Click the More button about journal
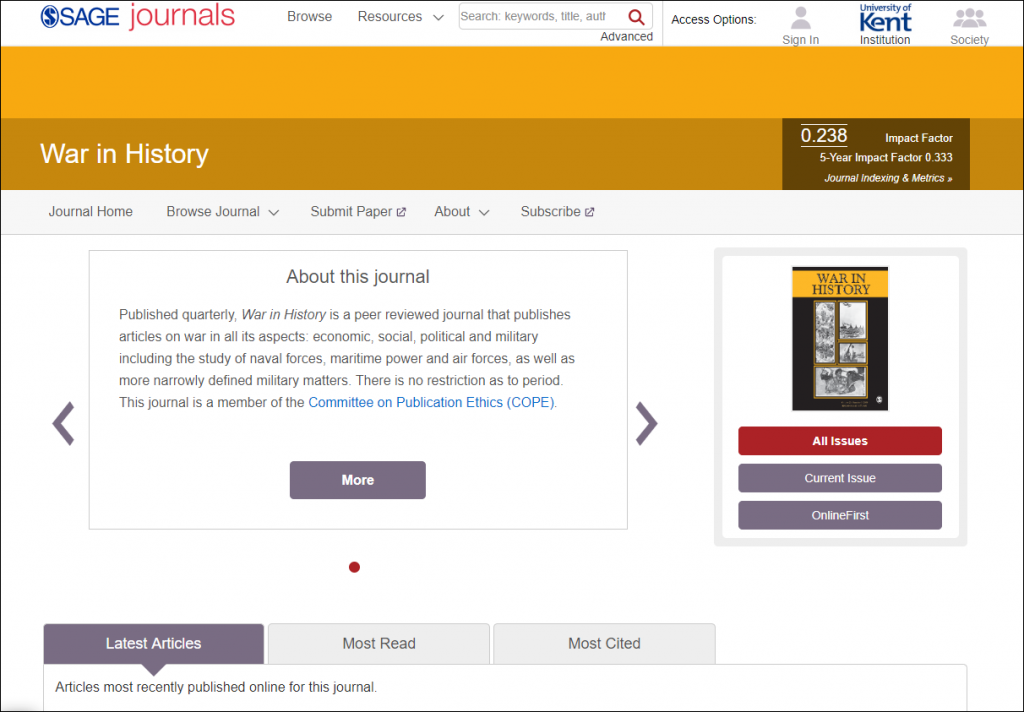 357,480
